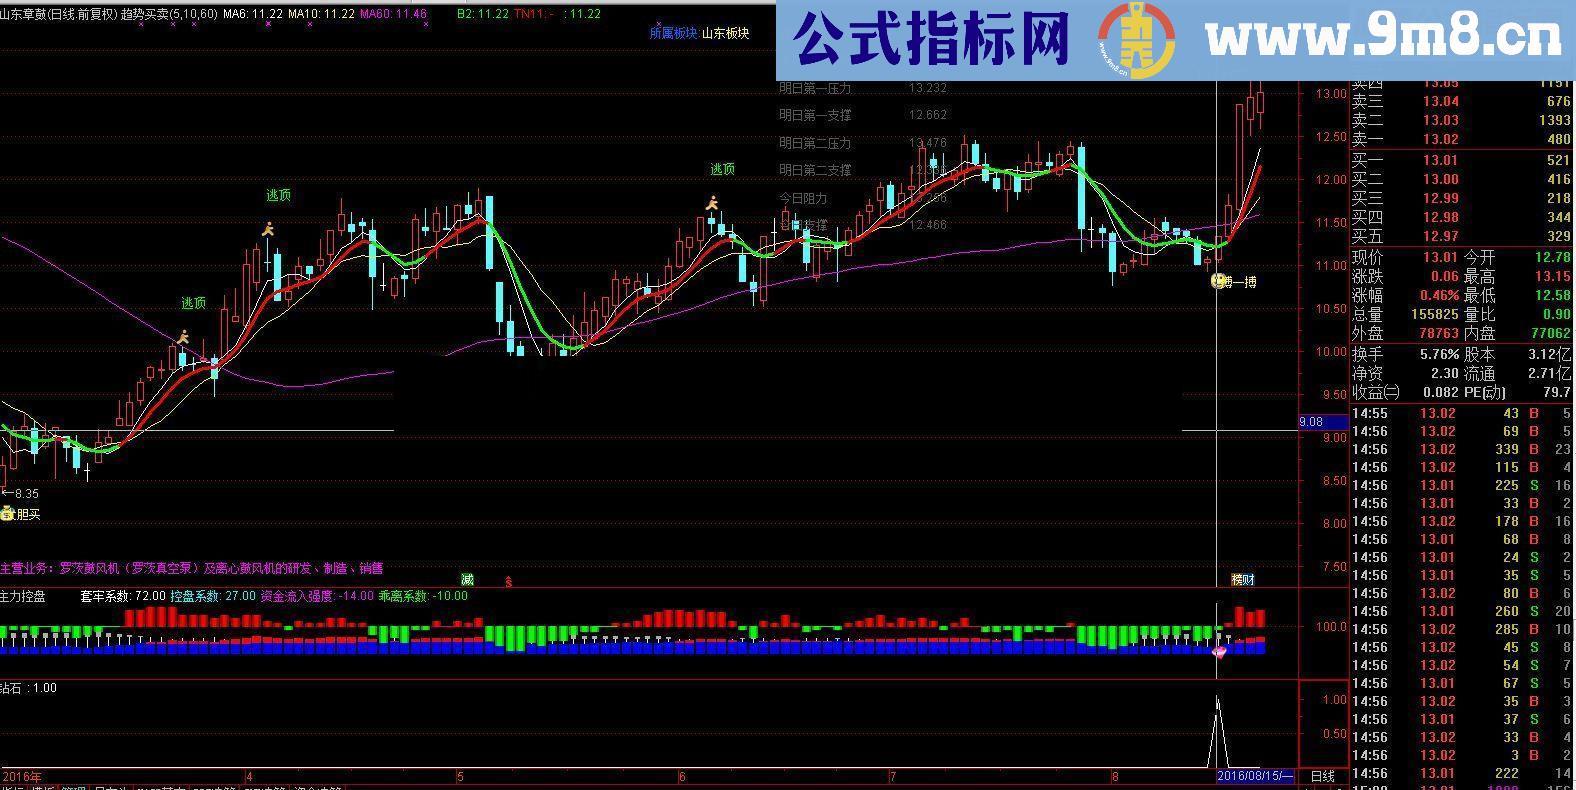
Task: Click the 今开 12.78 quote field
Action: coord(1518,258)
